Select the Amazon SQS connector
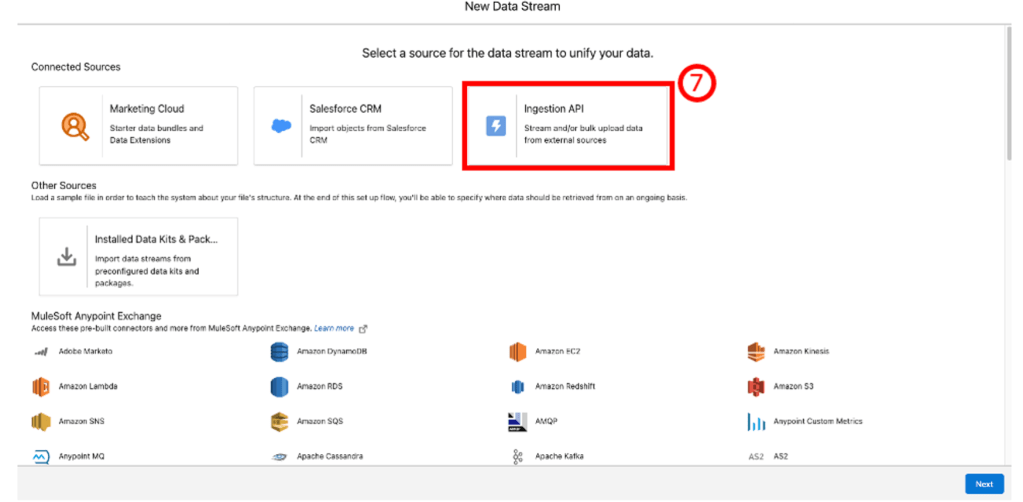 point(320,421)
